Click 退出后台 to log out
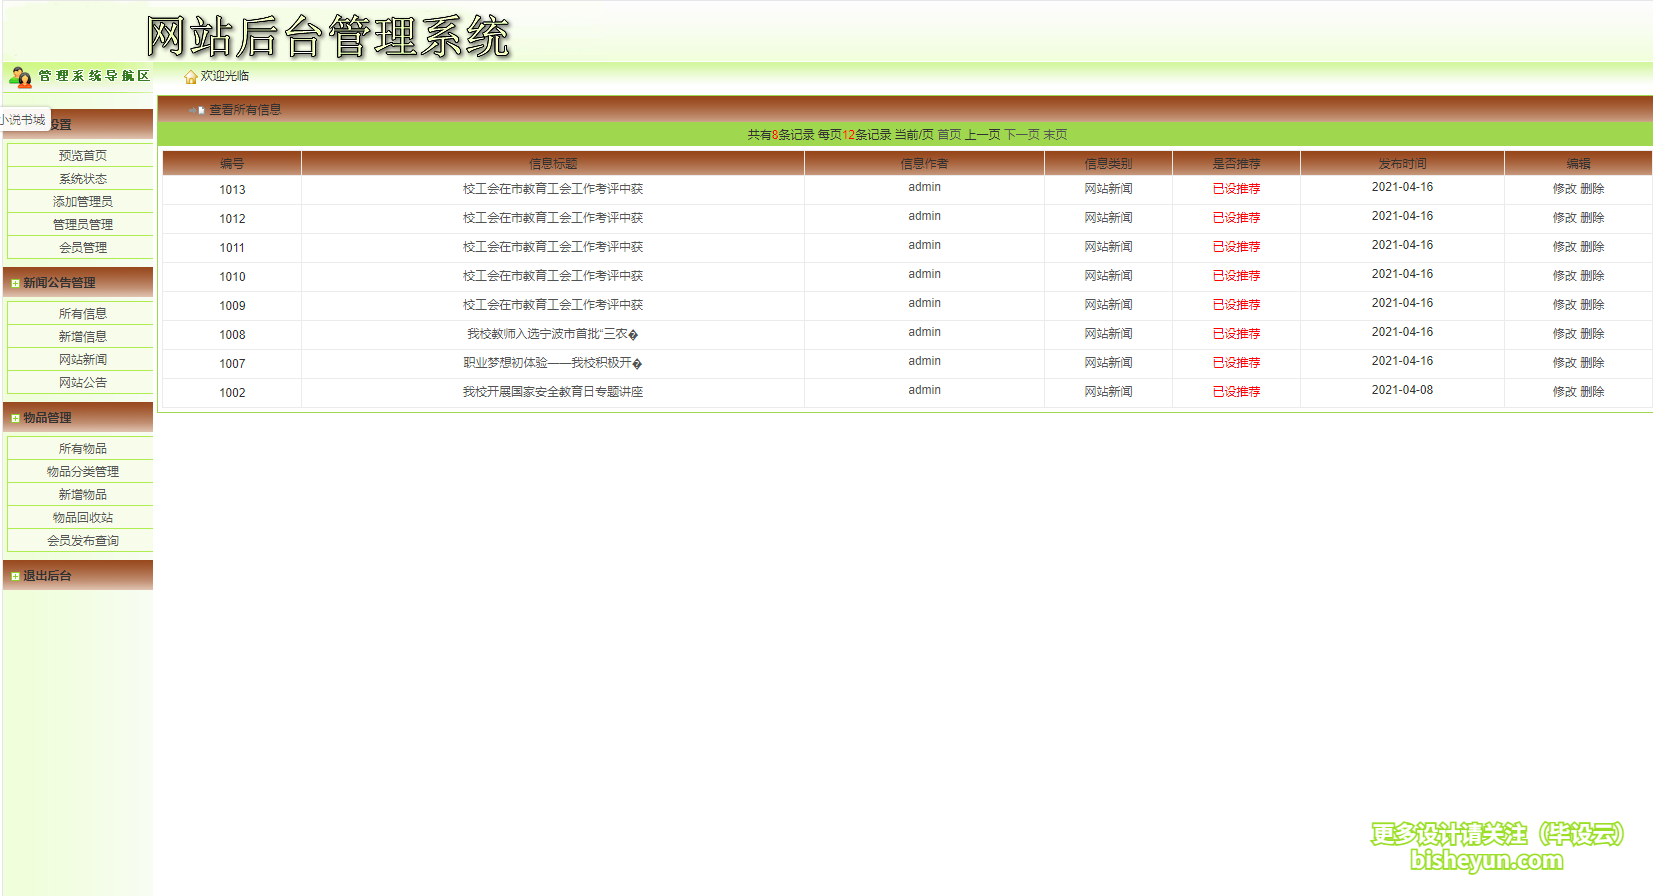Viewport: 1653px width, 896px height. tap(47, 576)
